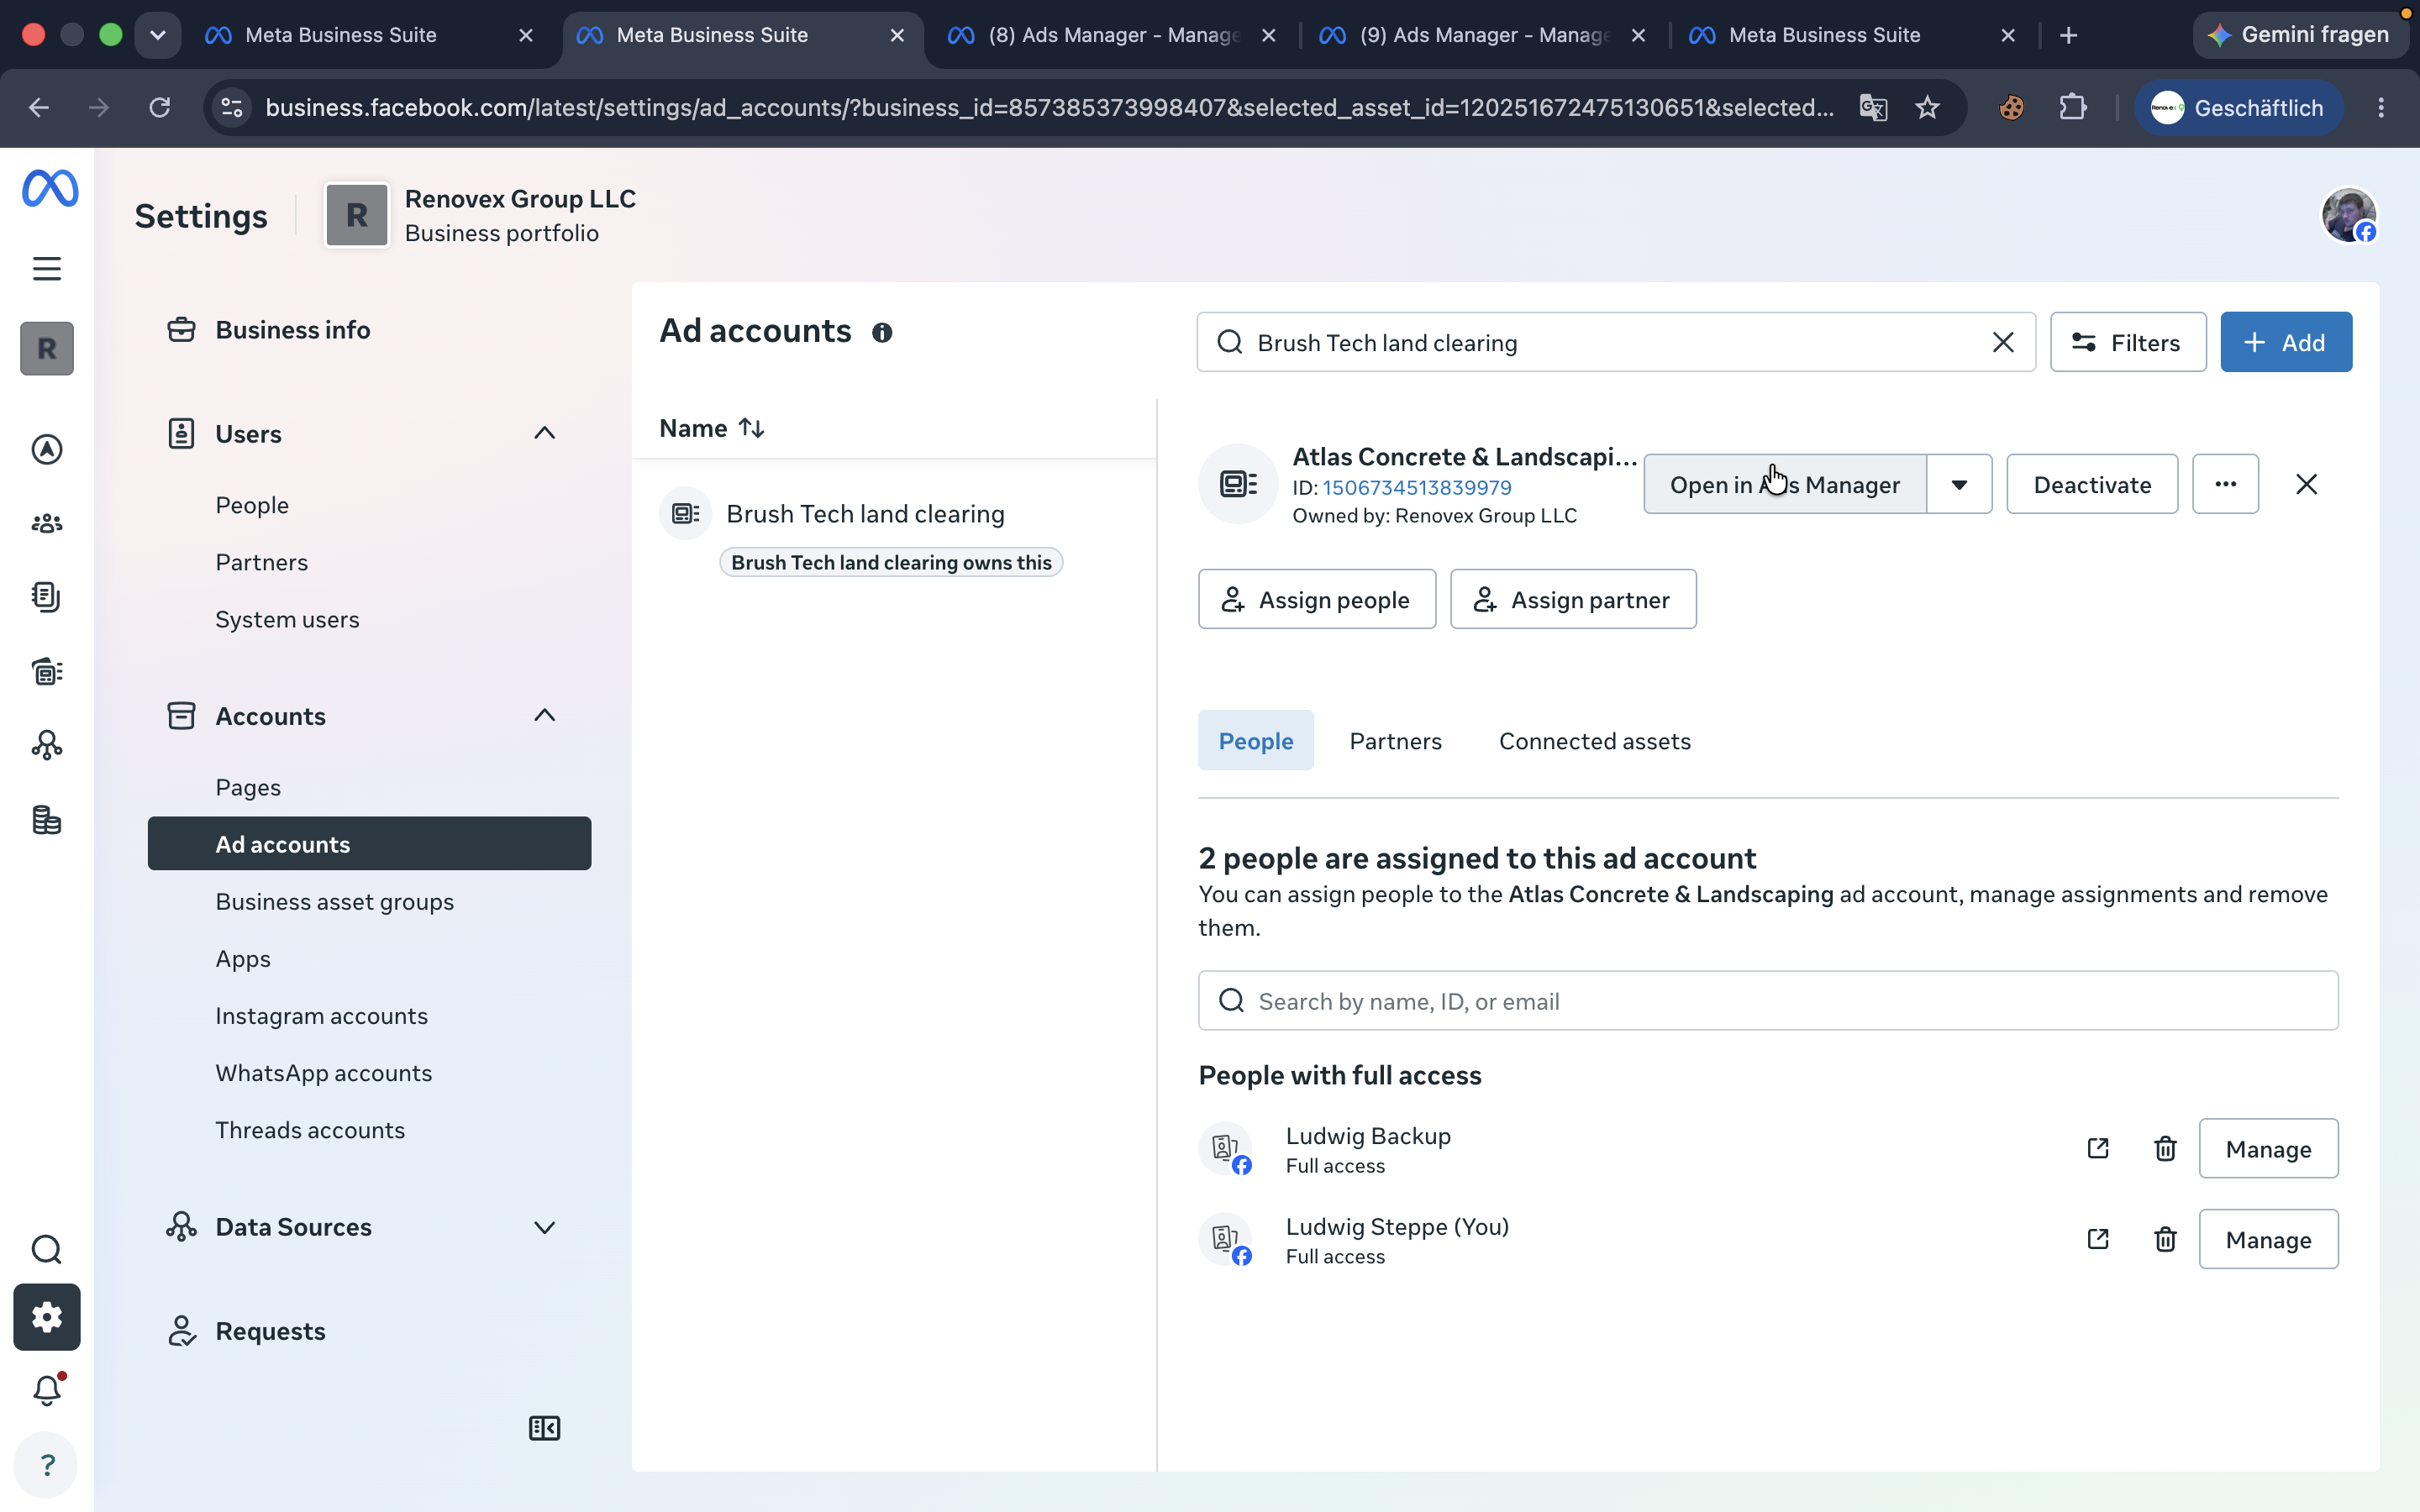
Task: Open the stacked documents icon in rail
Action: click(47, 597)
